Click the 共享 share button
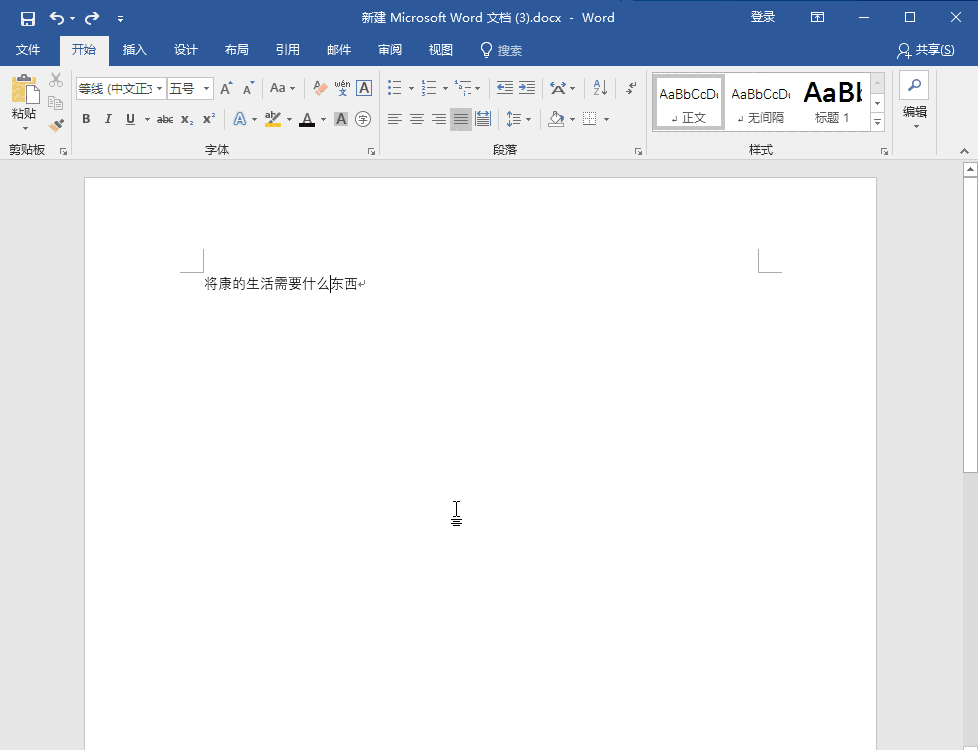 pyautogui.click(x=926, y=51)
